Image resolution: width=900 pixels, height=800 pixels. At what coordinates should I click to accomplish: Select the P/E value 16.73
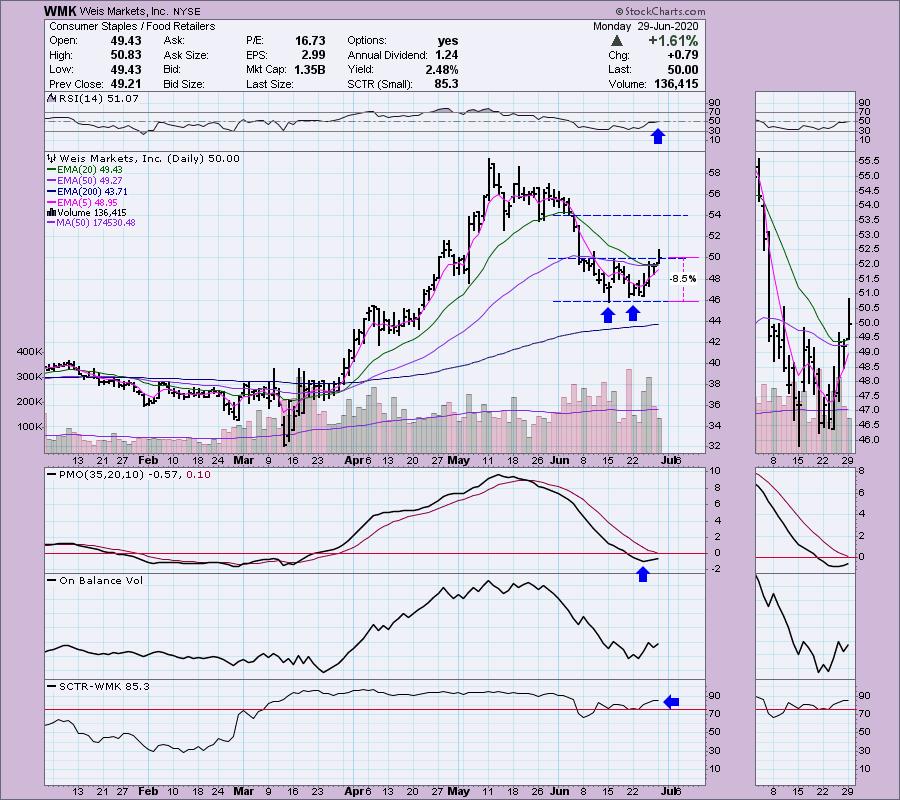pyautogui.click(x=310, y=41)
